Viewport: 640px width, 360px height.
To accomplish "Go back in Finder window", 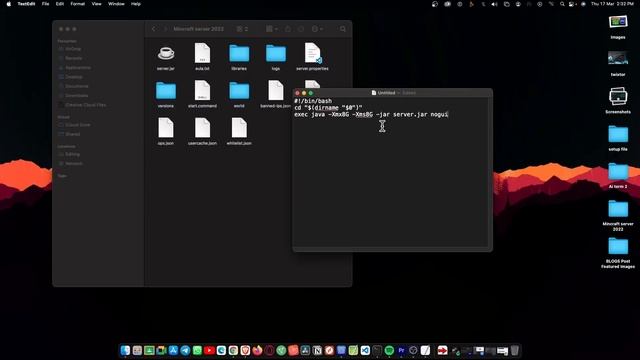I will click(154, 29).
